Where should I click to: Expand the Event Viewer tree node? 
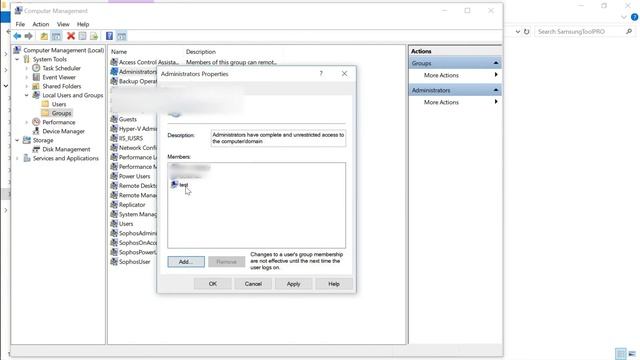click(x=27, y=77)
